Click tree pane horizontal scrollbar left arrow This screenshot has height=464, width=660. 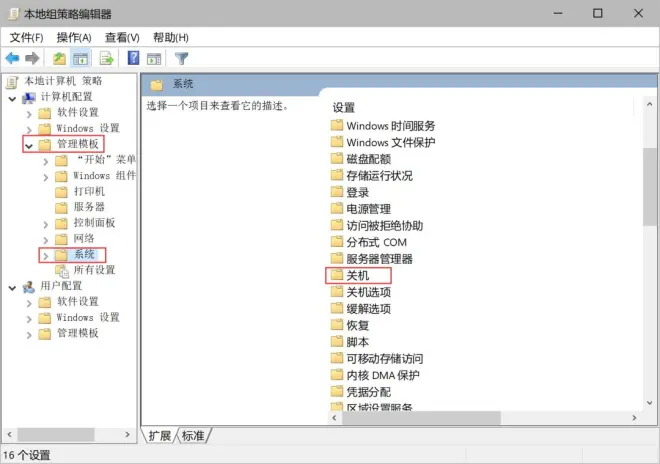pyautogui.click(x=10, y=434)
